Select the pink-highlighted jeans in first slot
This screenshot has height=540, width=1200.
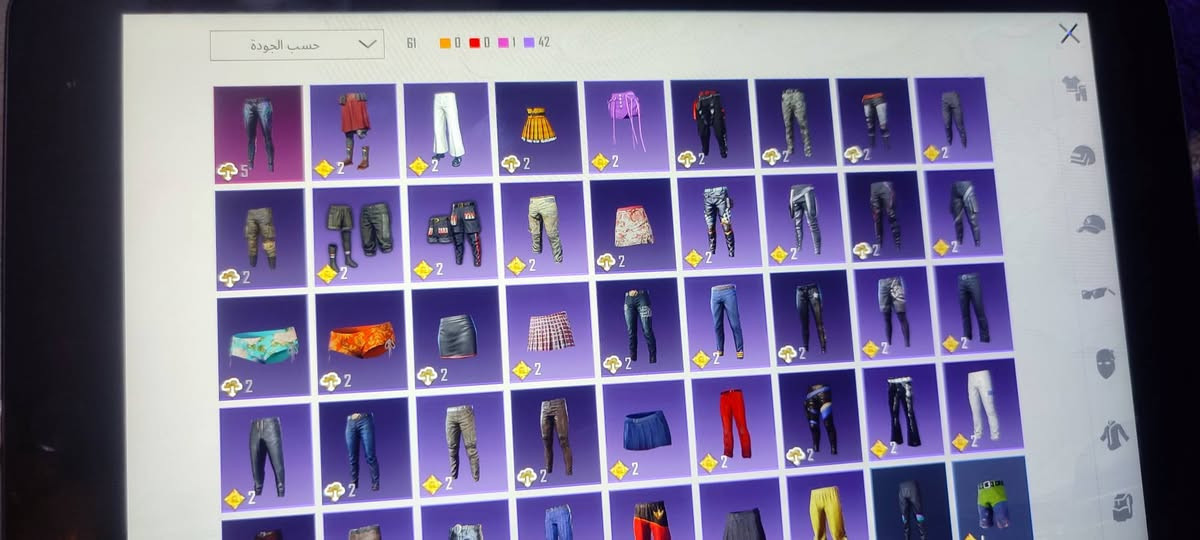click(x=258, y=134)
